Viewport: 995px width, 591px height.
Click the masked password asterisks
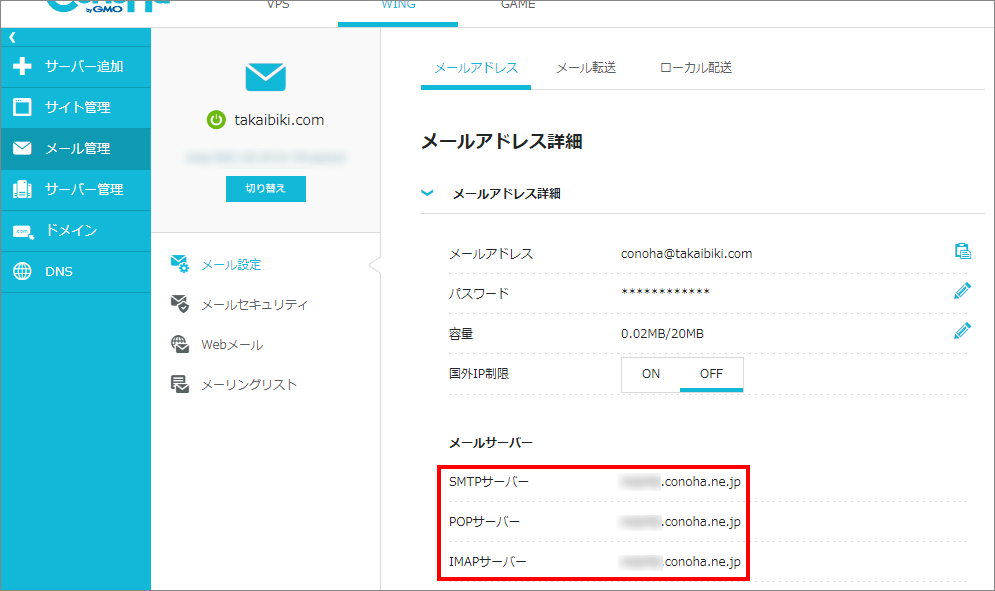click(x=666, y=292)
